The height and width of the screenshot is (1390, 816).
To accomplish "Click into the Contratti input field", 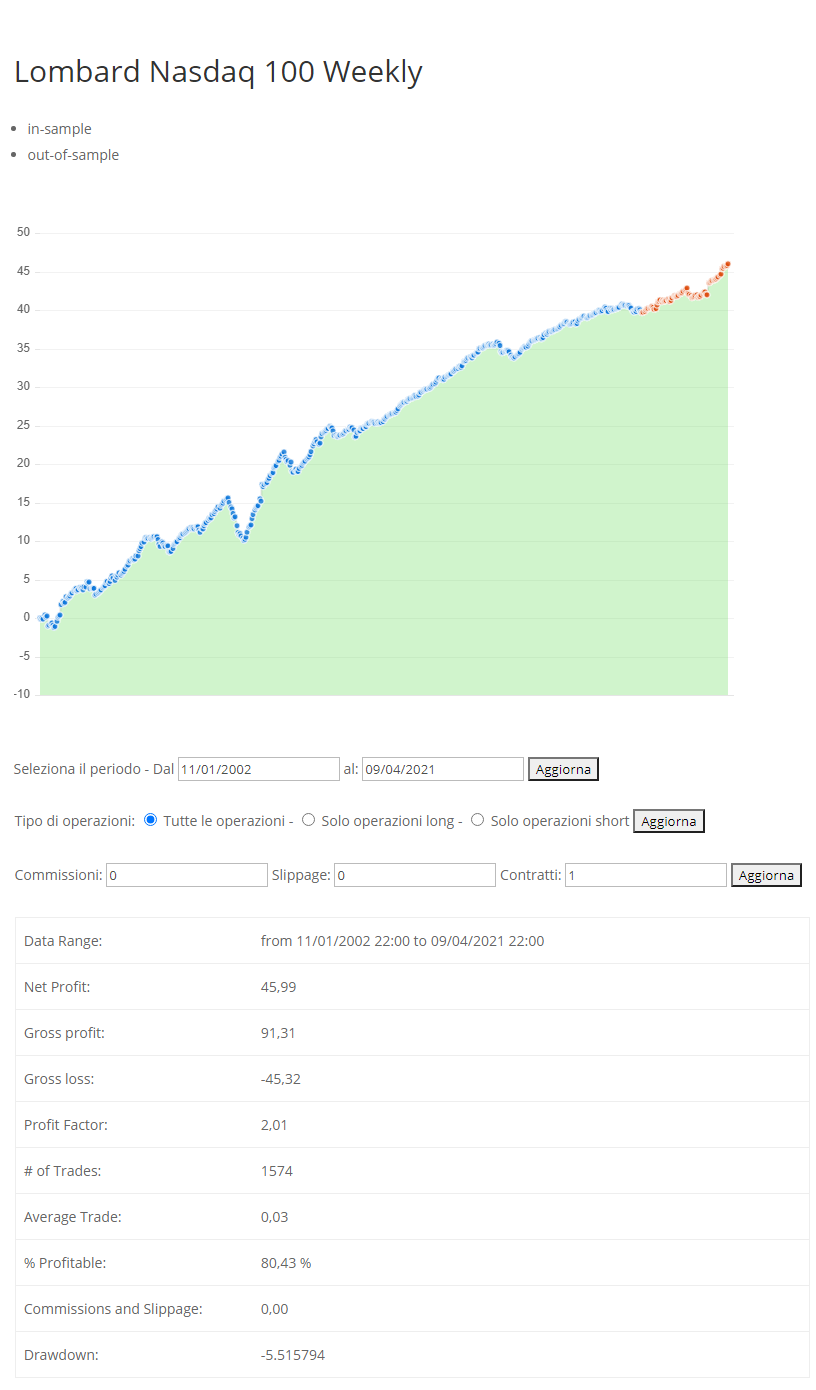I will pos(646,875).
